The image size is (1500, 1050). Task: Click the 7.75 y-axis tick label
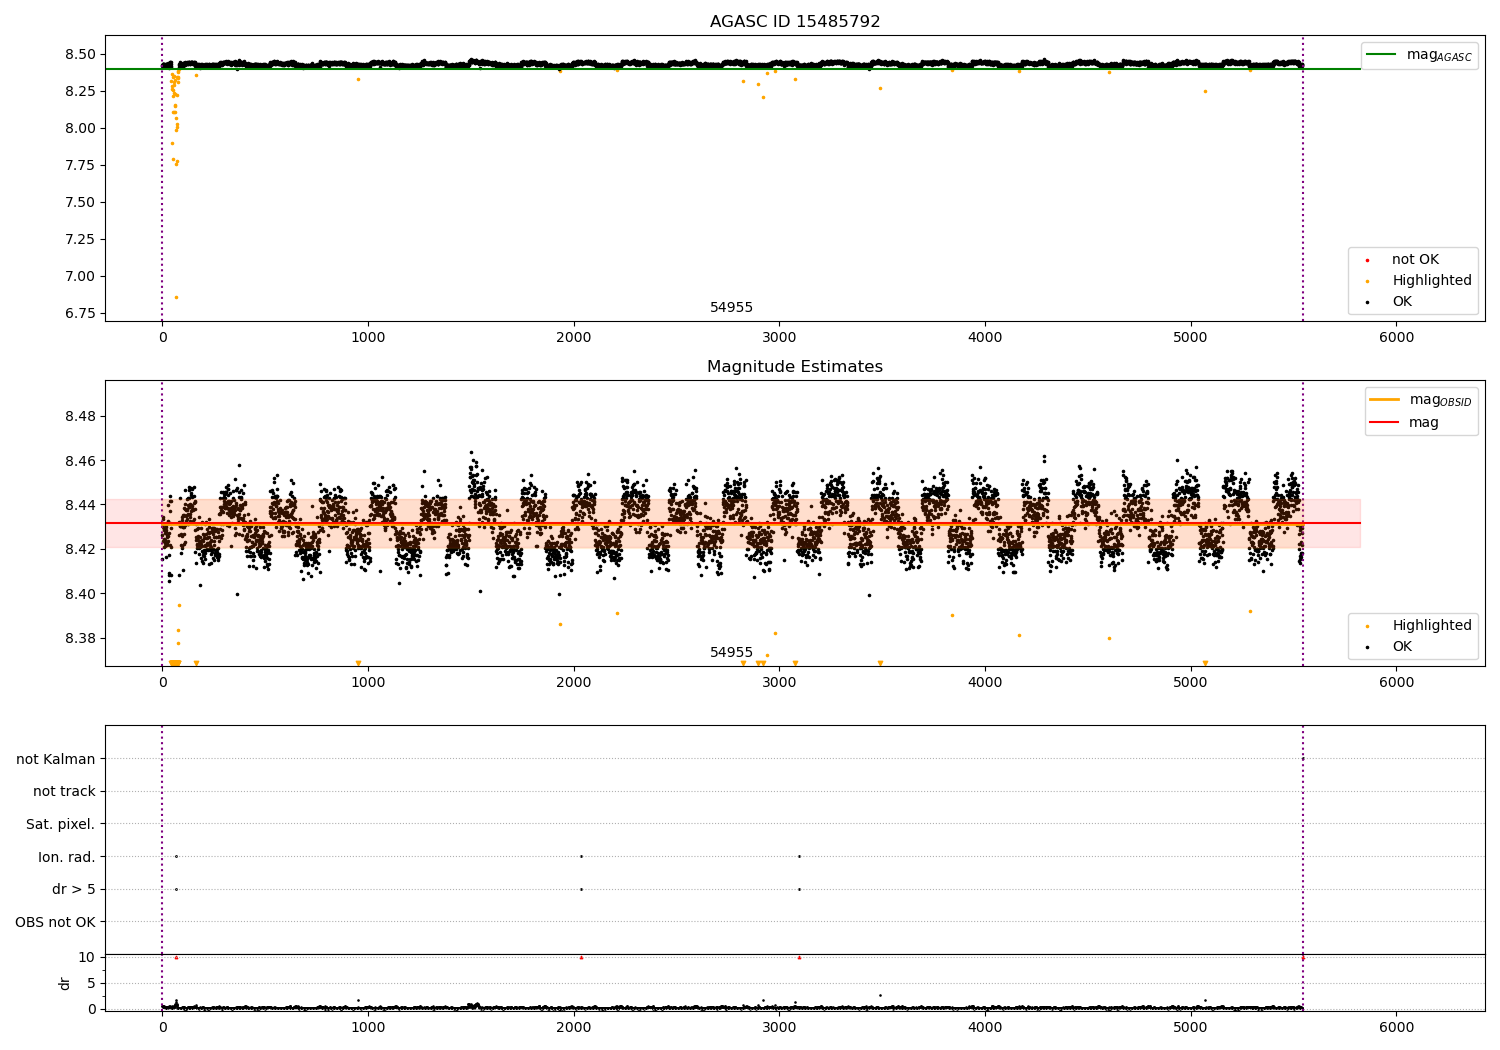pos(80,165)
